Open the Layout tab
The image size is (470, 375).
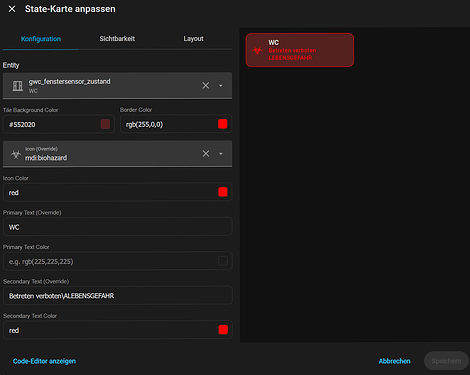tap(193, 39)
